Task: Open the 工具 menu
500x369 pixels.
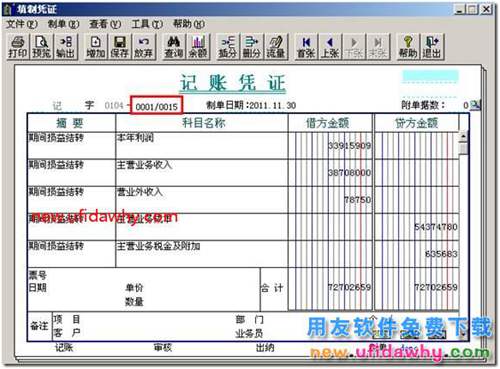Action: point(147,24)
